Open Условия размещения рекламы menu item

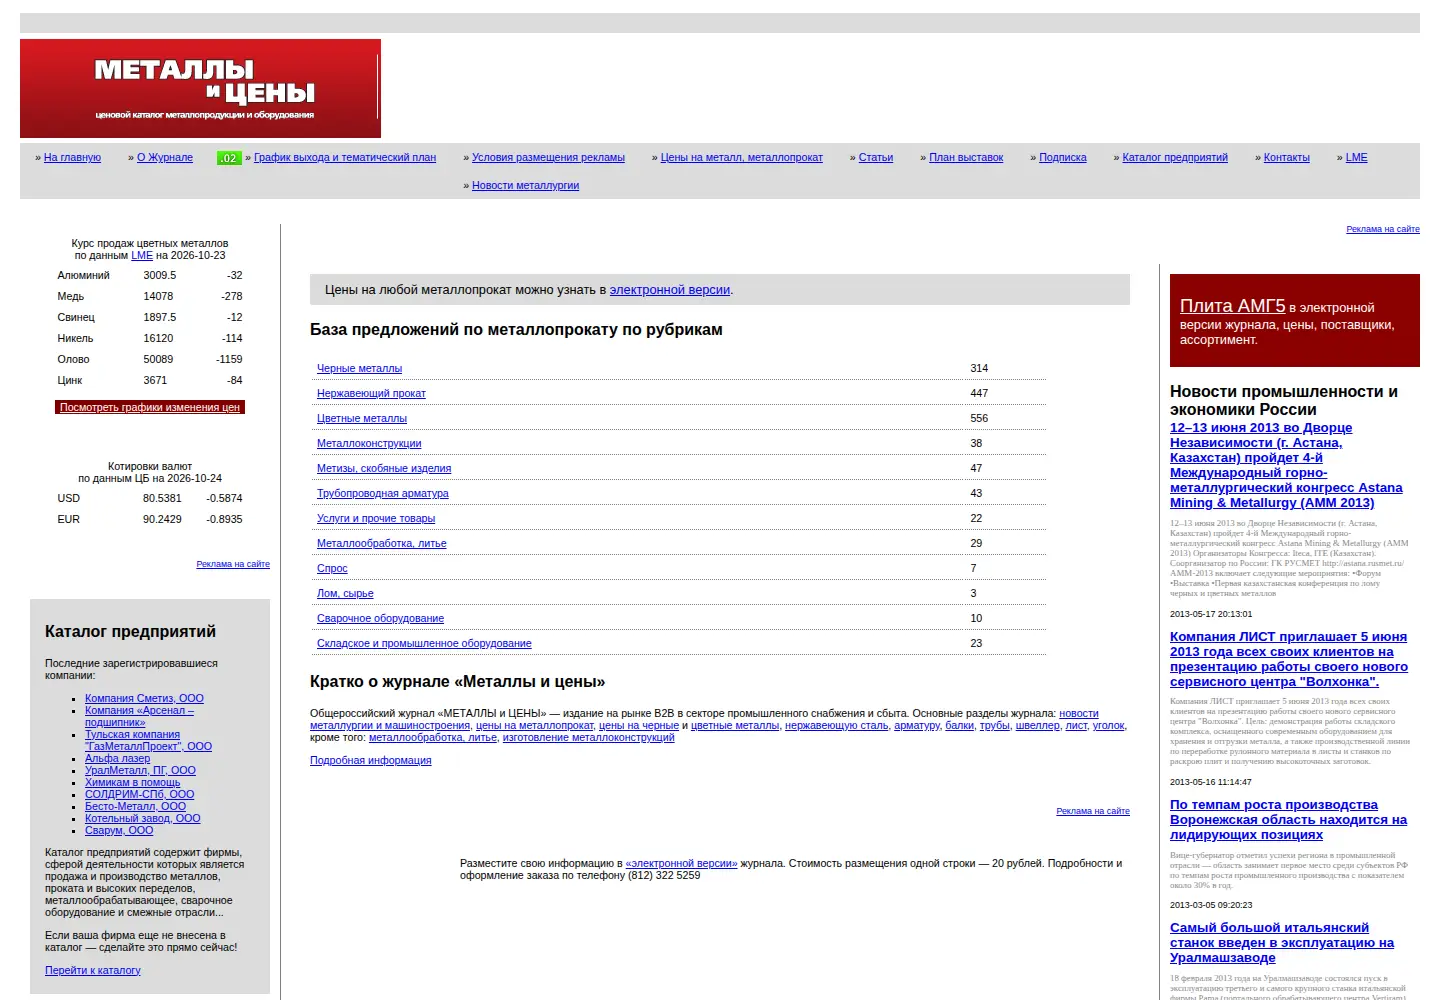[x=548, y=158]
